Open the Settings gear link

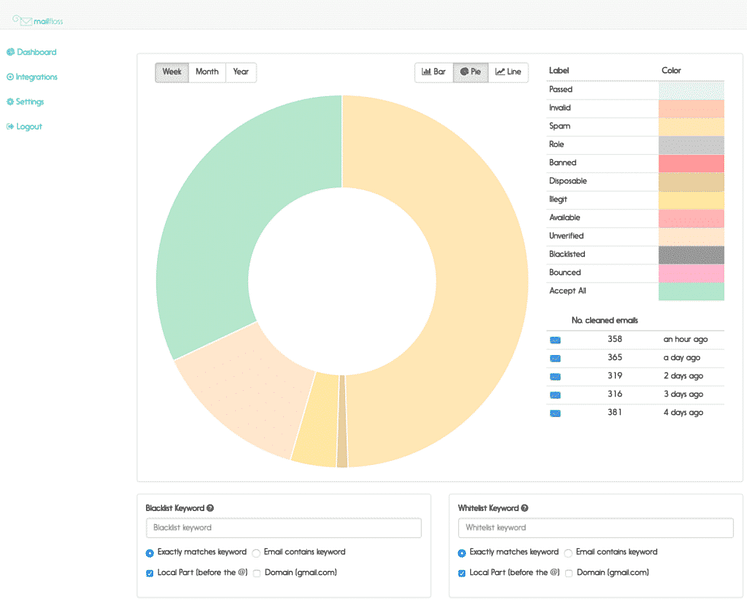25,102
